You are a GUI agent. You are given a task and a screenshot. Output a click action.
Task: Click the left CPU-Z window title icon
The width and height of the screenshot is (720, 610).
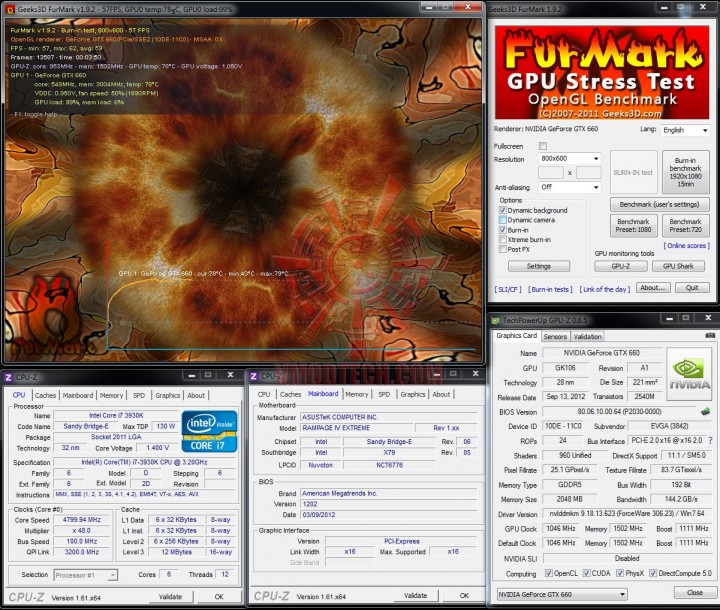pos(8,377)
